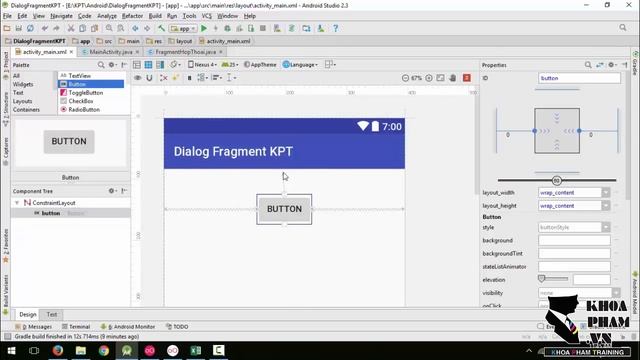
Task: Click the Copy icon in main toolbar
Action: point(82,28)
